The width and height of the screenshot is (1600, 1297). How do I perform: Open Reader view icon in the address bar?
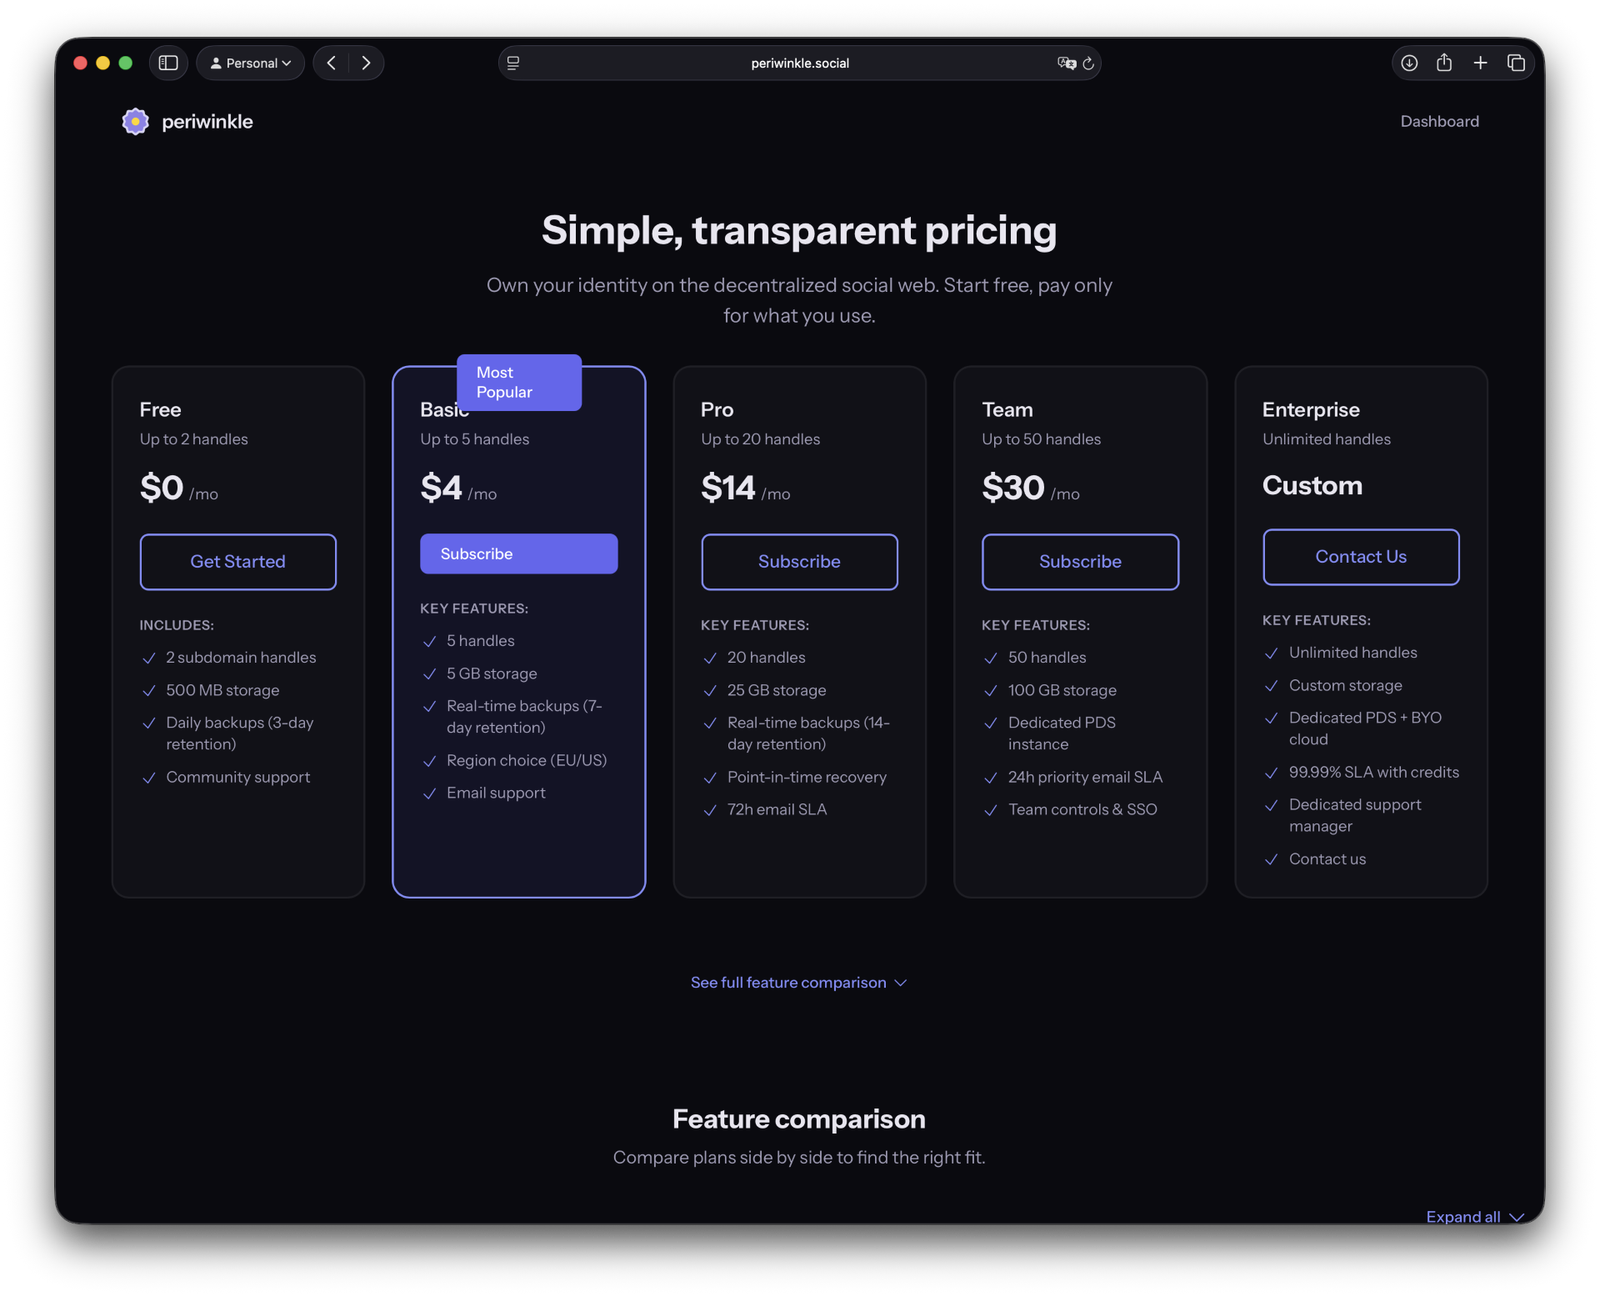pos(513,62)
